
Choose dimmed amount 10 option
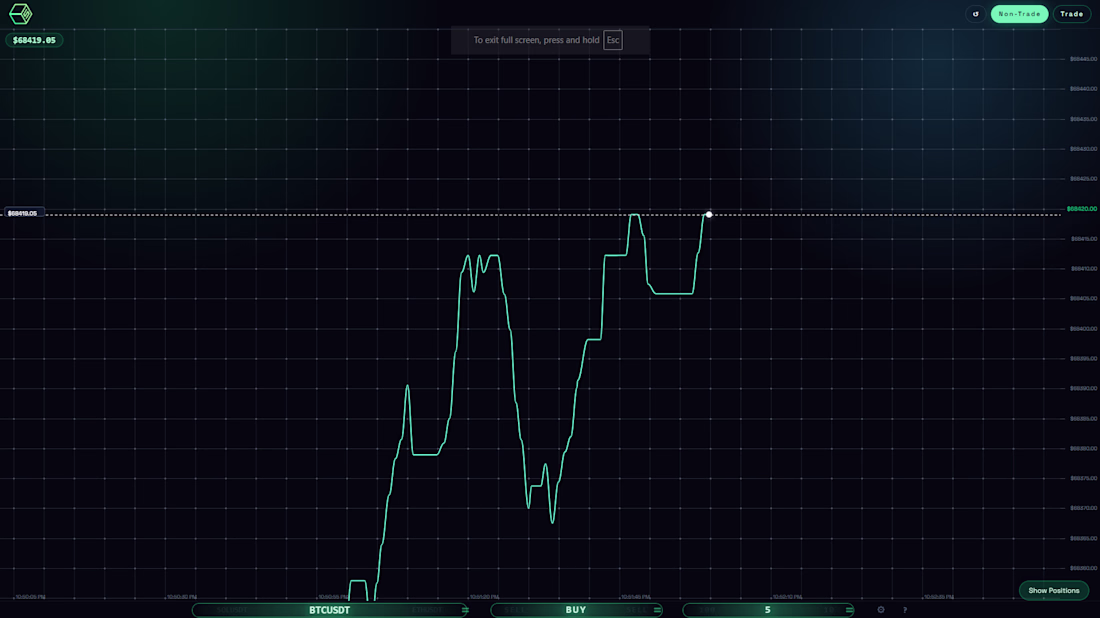click(x=829, y=610)
